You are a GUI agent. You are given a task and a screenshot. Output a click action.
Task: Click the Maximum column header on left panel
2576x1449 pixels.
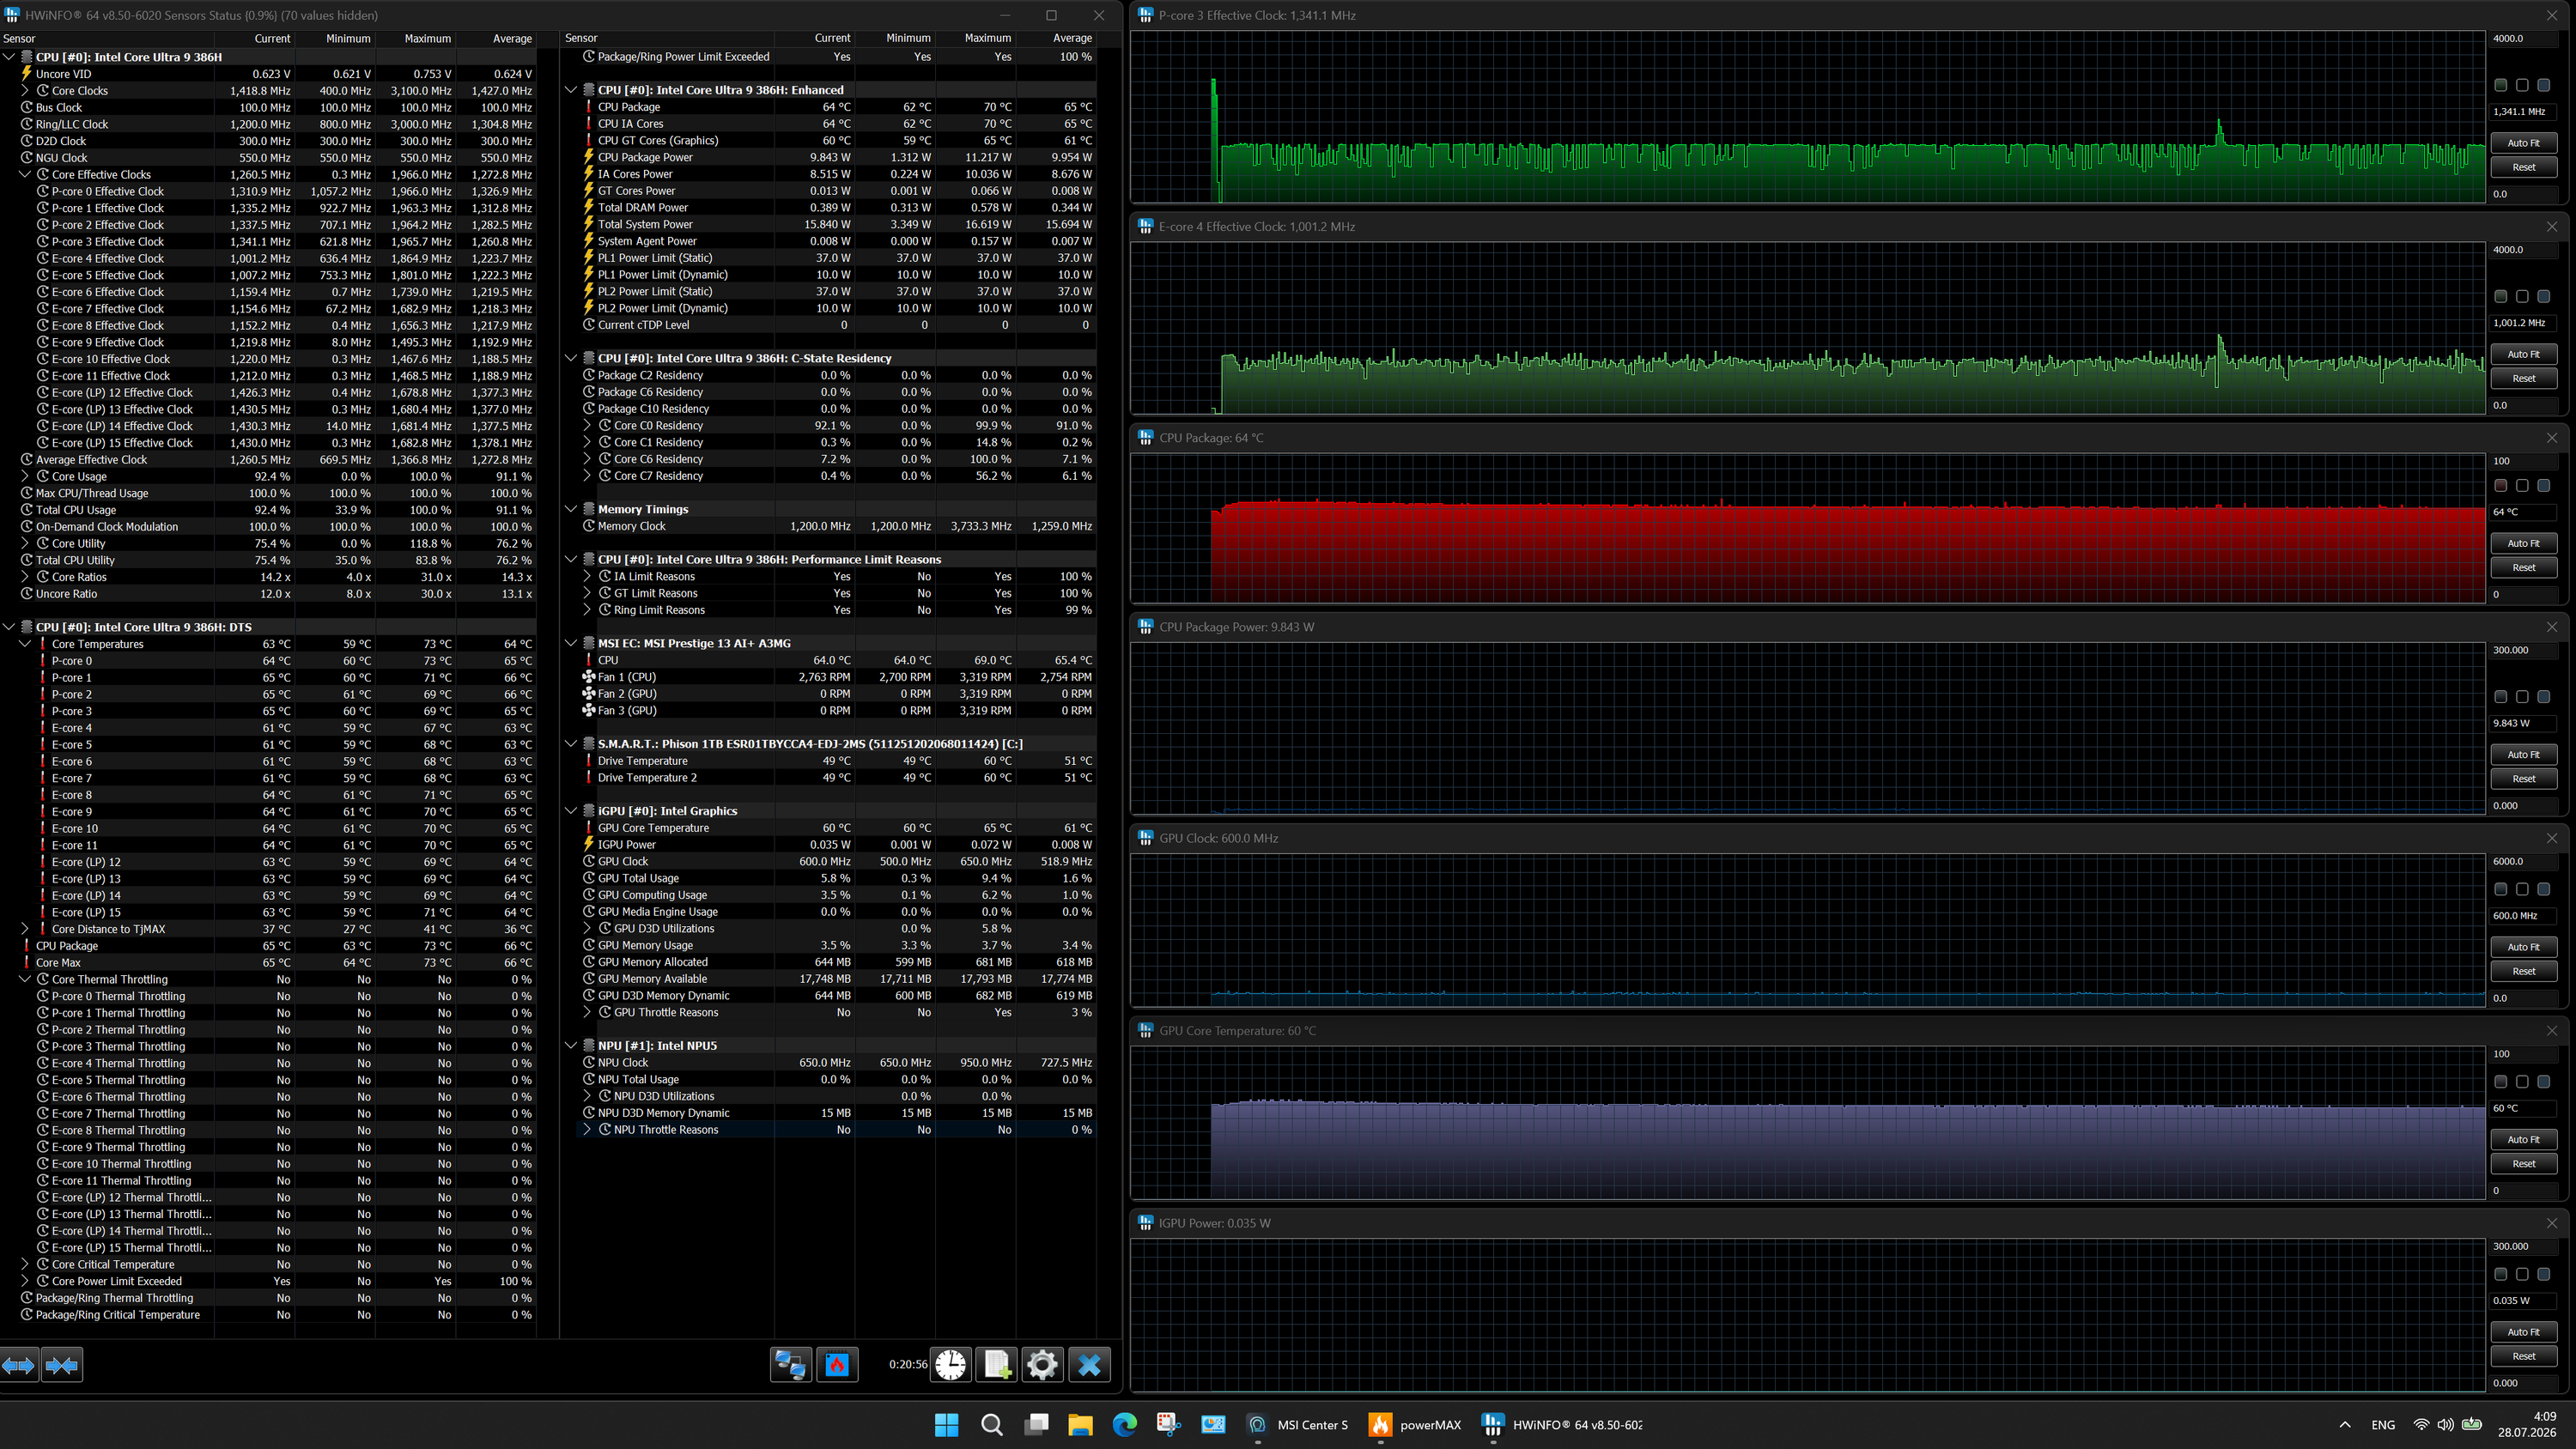pos(427,38)
